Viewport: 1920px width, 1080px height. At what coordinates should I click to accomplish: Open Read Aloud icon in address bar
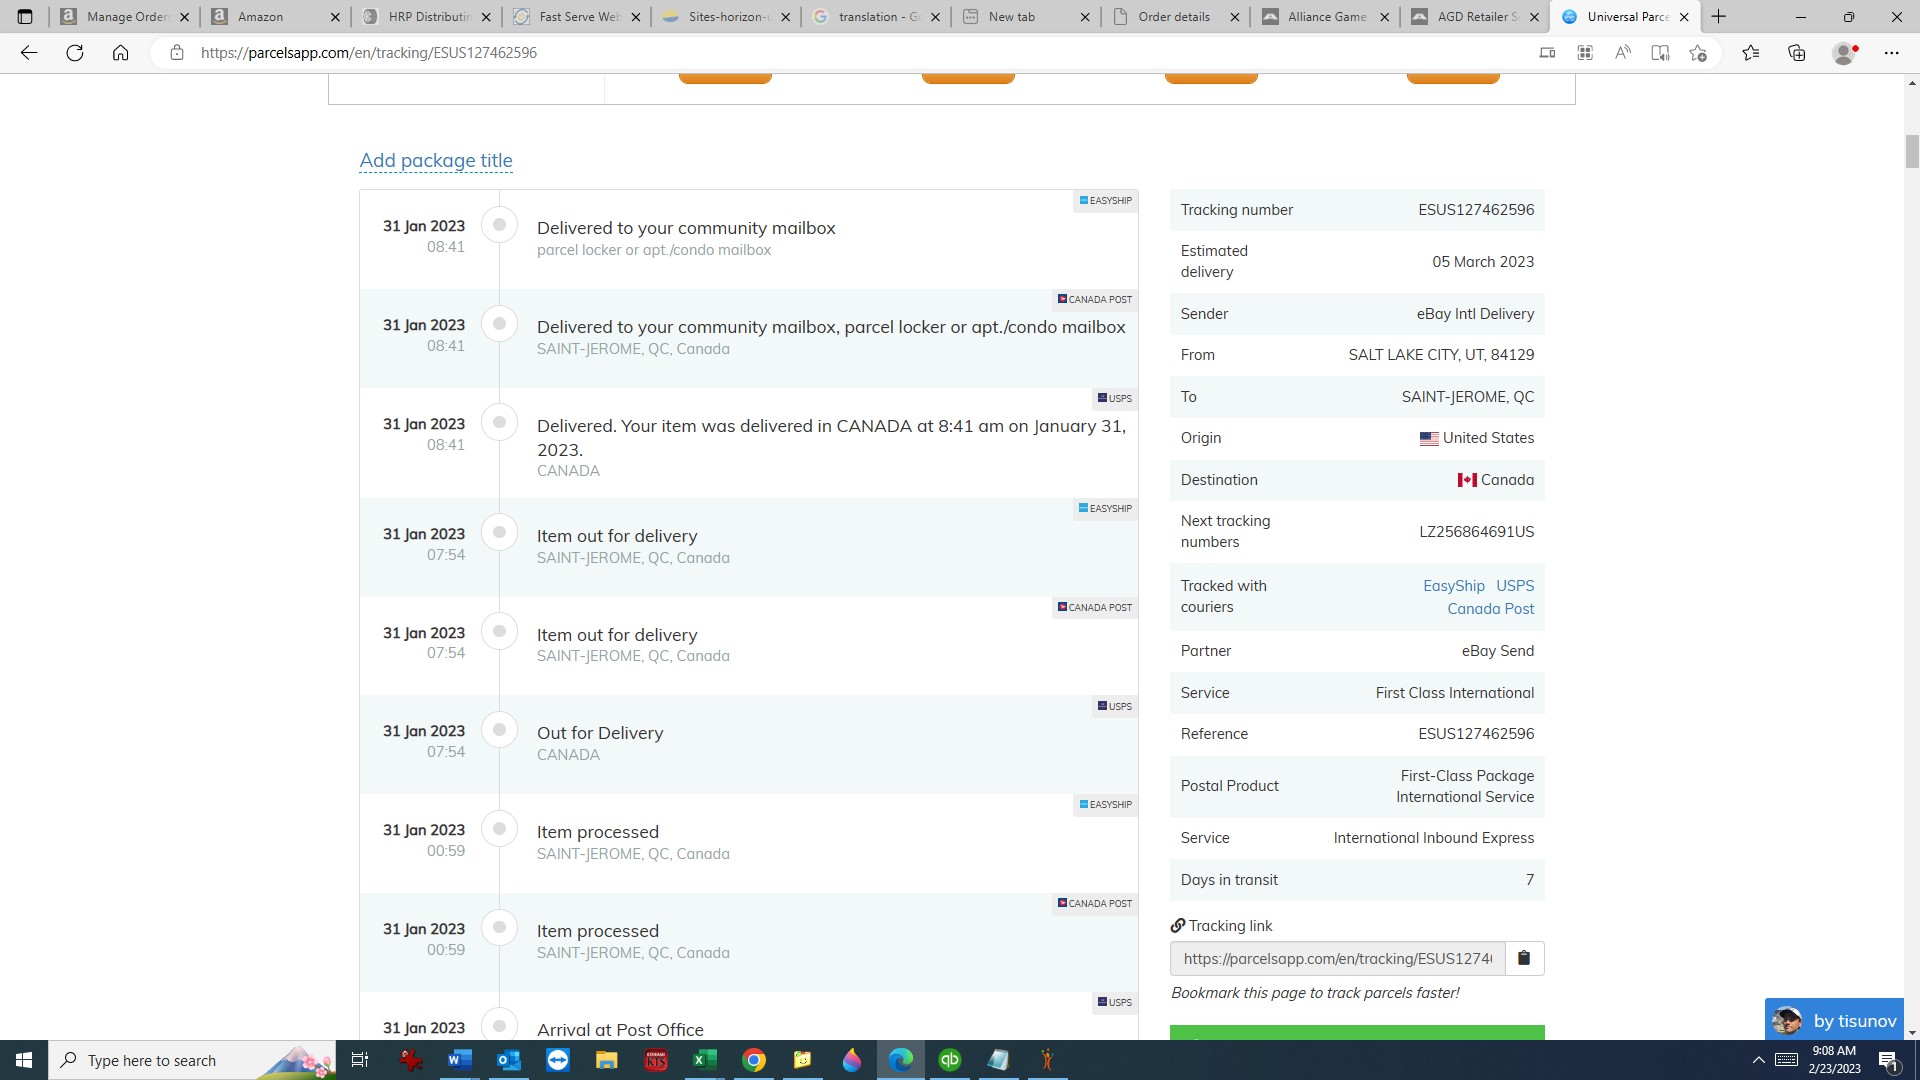click(1622, 53)
